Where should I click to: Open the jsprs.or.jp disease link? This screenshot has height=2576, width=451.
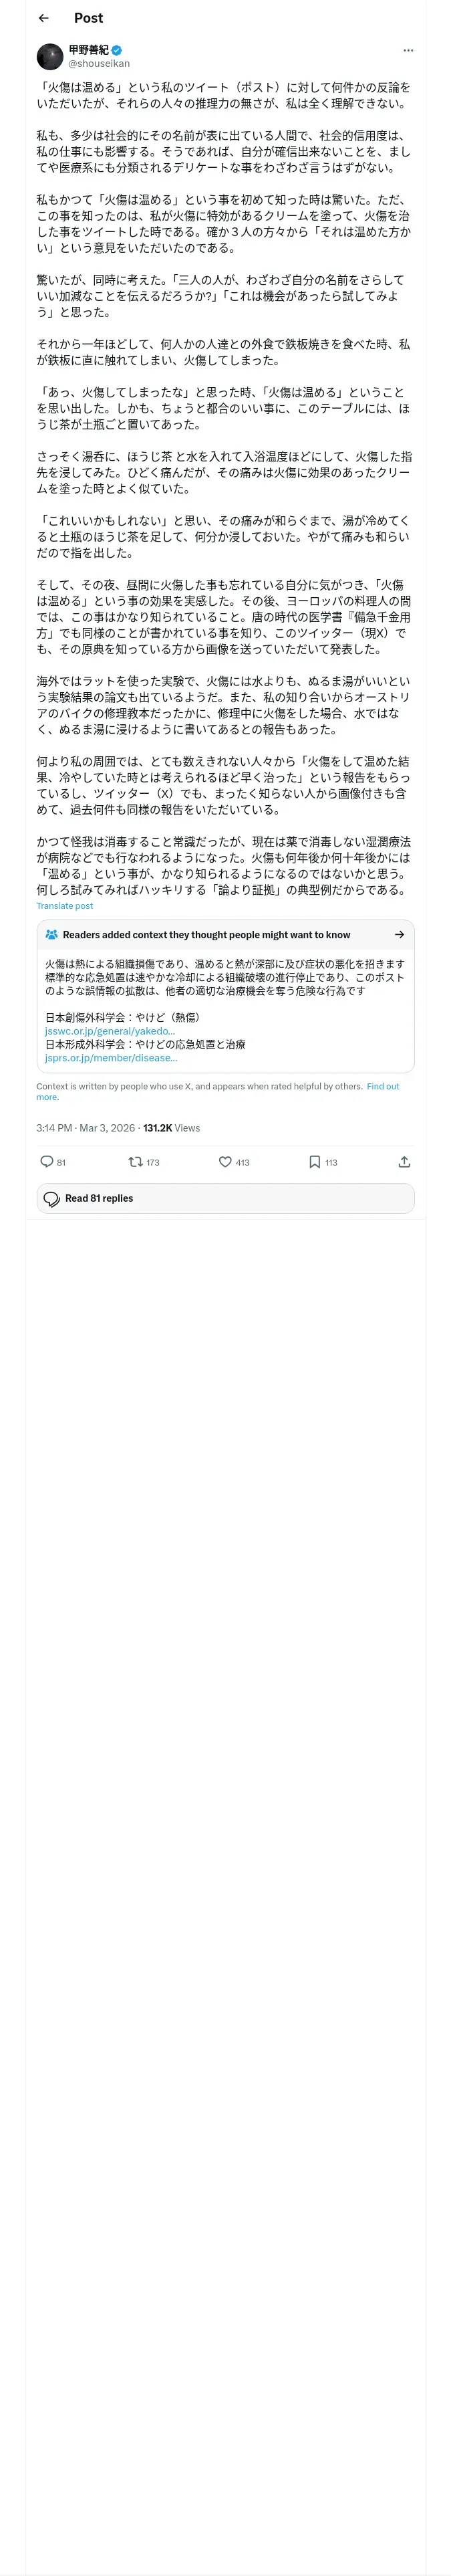tap(111, 1057)
